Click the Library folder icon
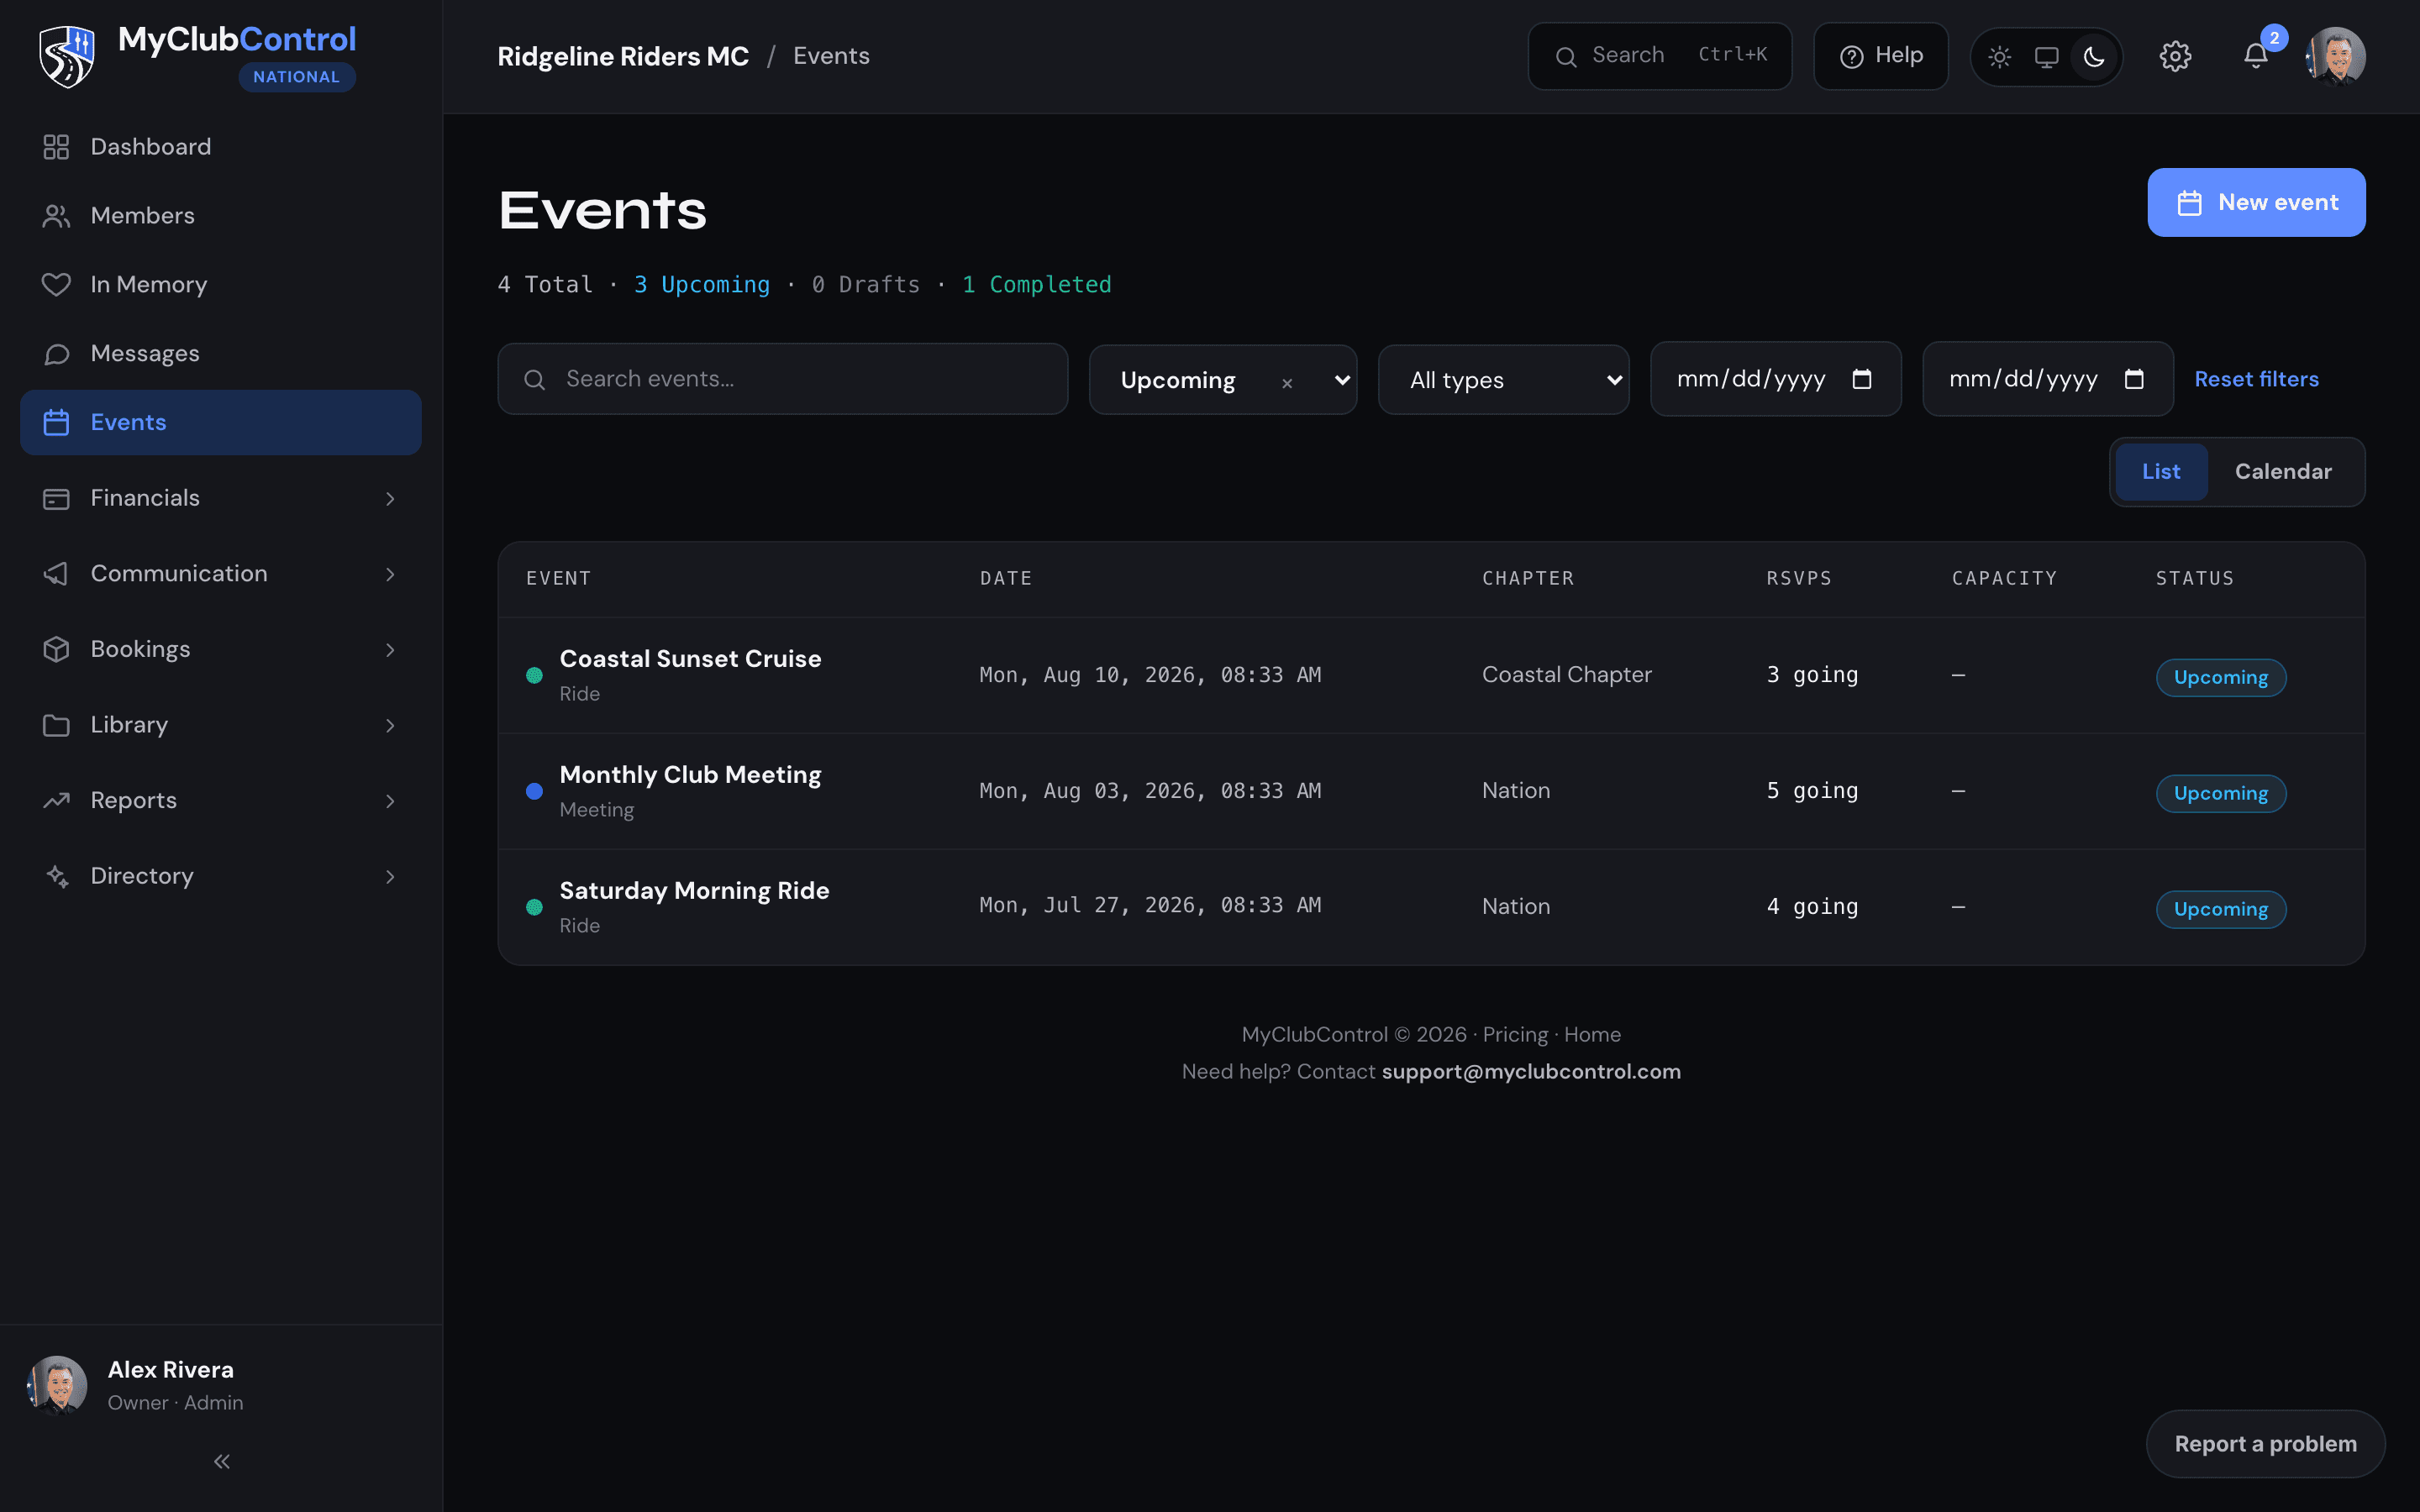2420x1512 pixels. point(56,725)
